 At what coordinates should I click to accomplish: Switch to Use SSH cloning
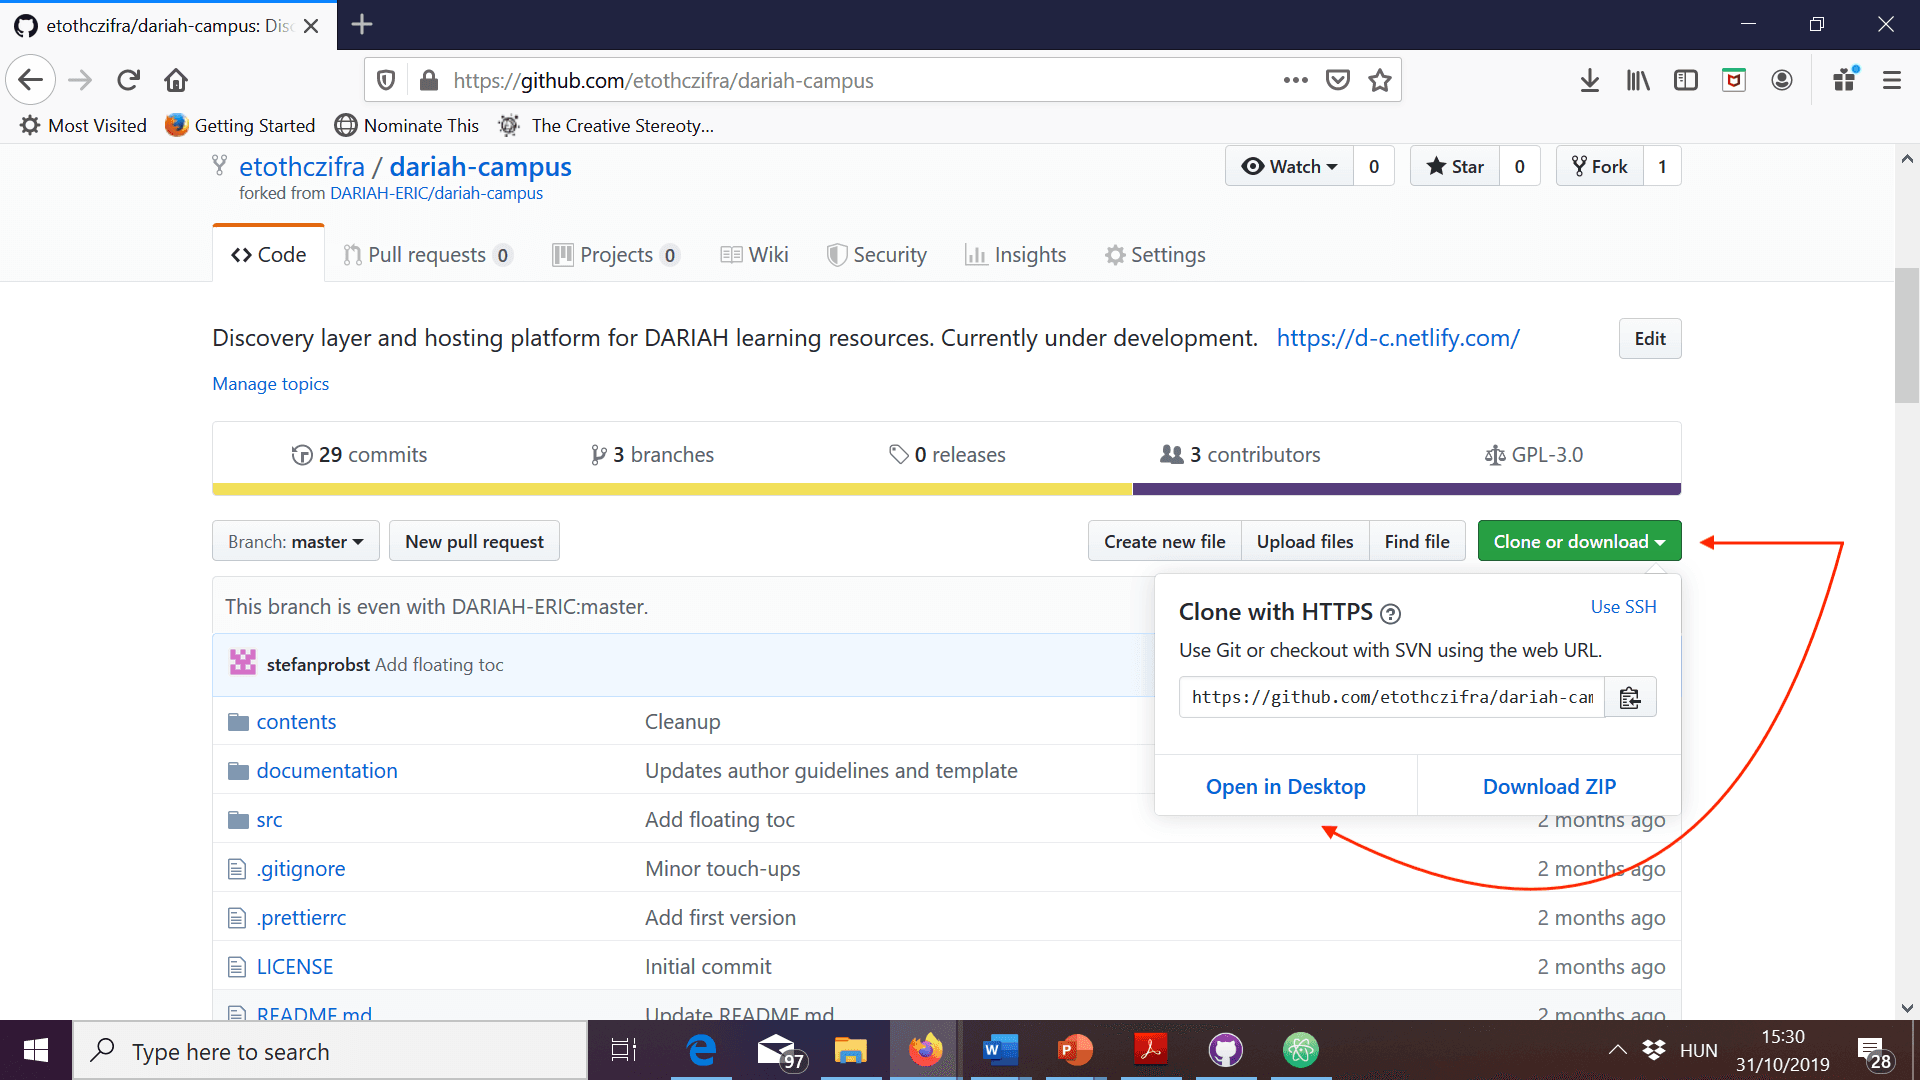[x=1623, y=607]
